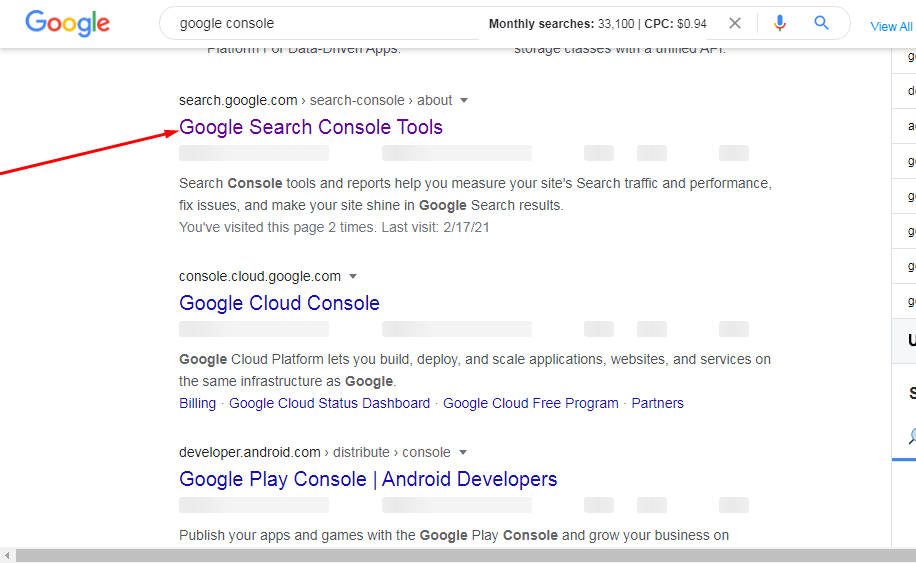The image size is (916, 563).
Task: Click the blue search magnifier icon
Action: click(822, 23)
